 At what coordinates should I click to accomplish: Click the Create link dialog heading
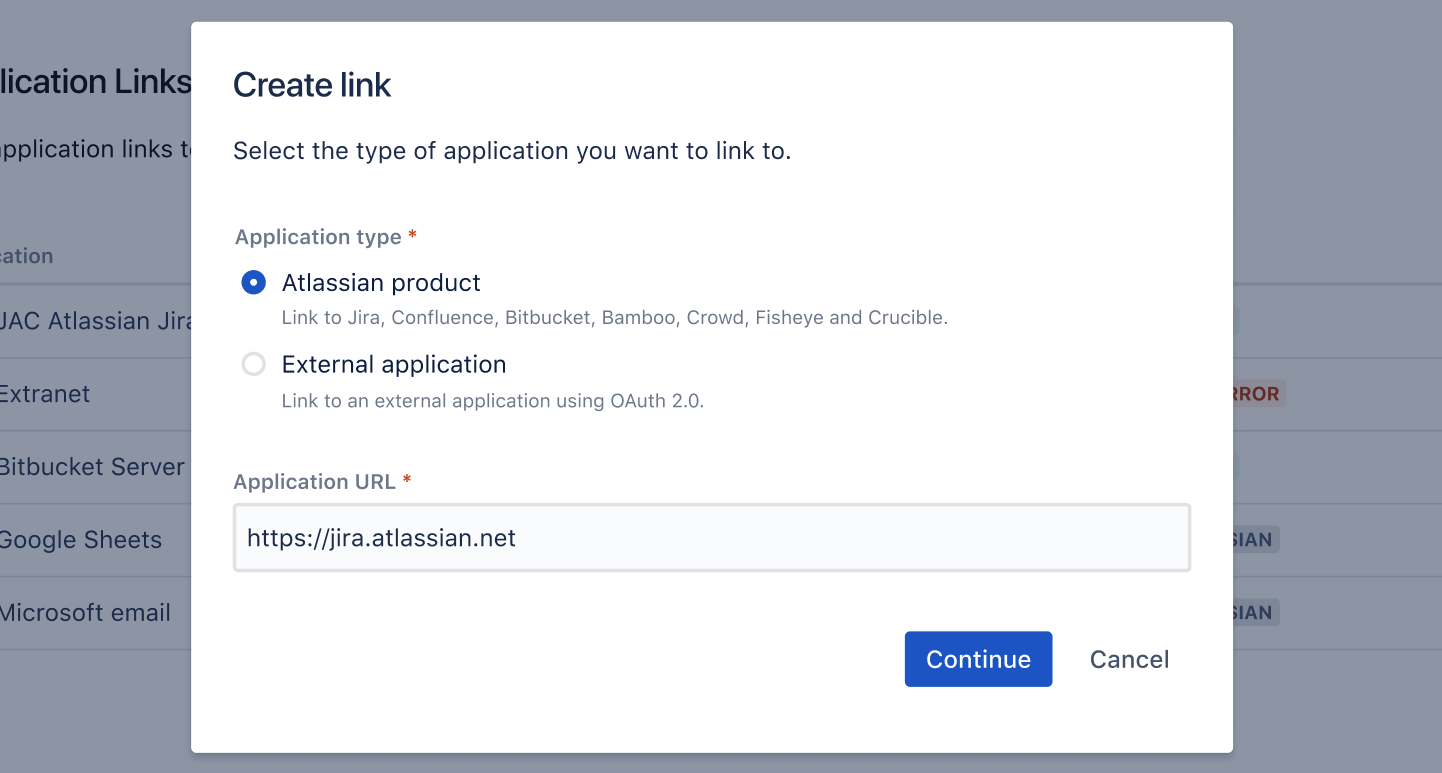312,85
